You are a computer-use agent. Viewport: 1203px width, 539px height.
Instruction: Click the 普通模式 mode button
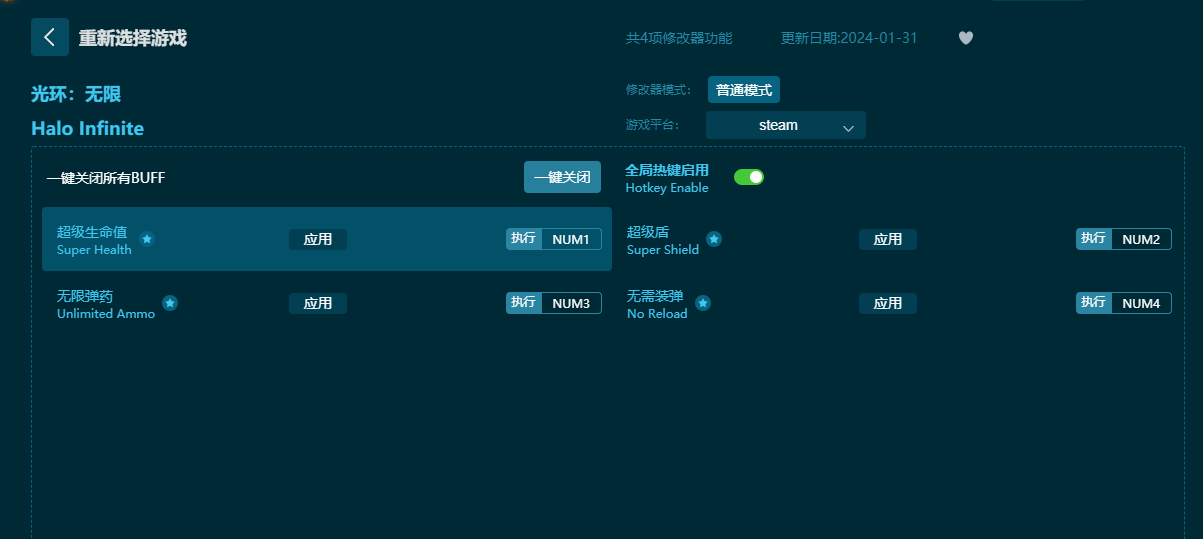point(744,89)
